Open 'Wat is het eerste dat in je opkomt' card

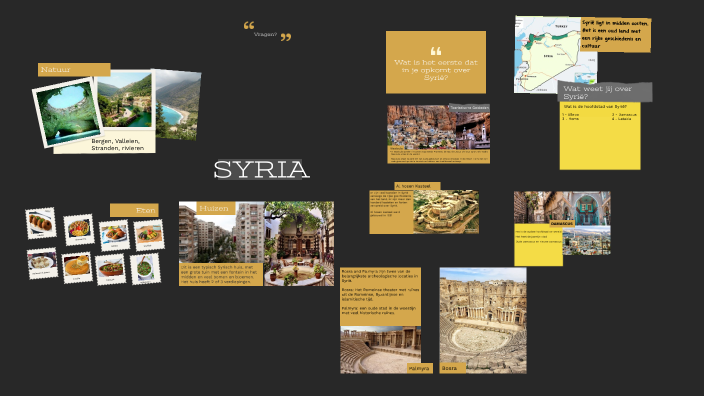click(x=436, y=62)
